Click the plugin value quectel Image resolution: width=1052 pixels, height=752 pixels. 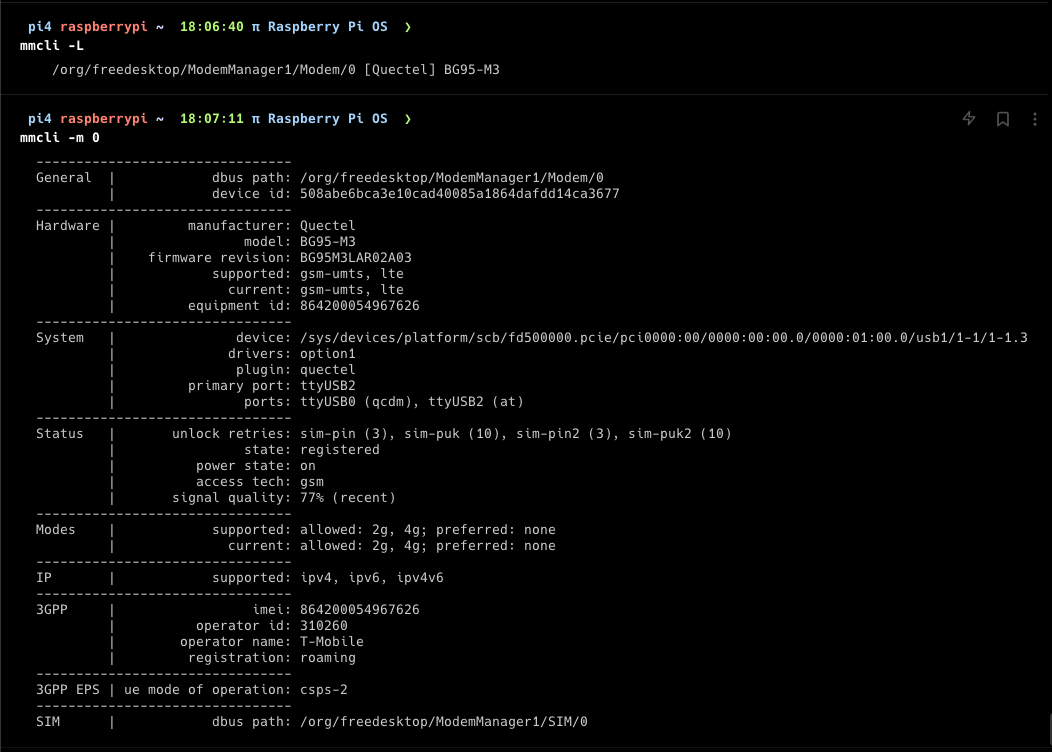point(327,370)
